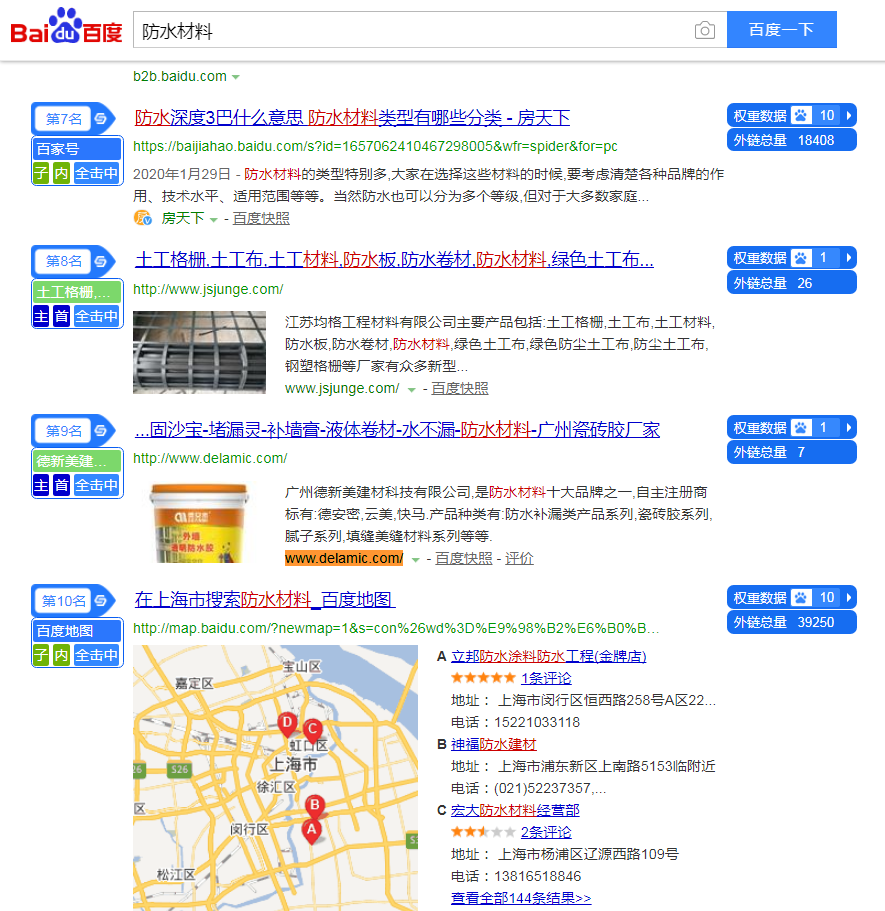Select map marker B
The width and height of the screenshot is (885, 911).
point(315,805)
